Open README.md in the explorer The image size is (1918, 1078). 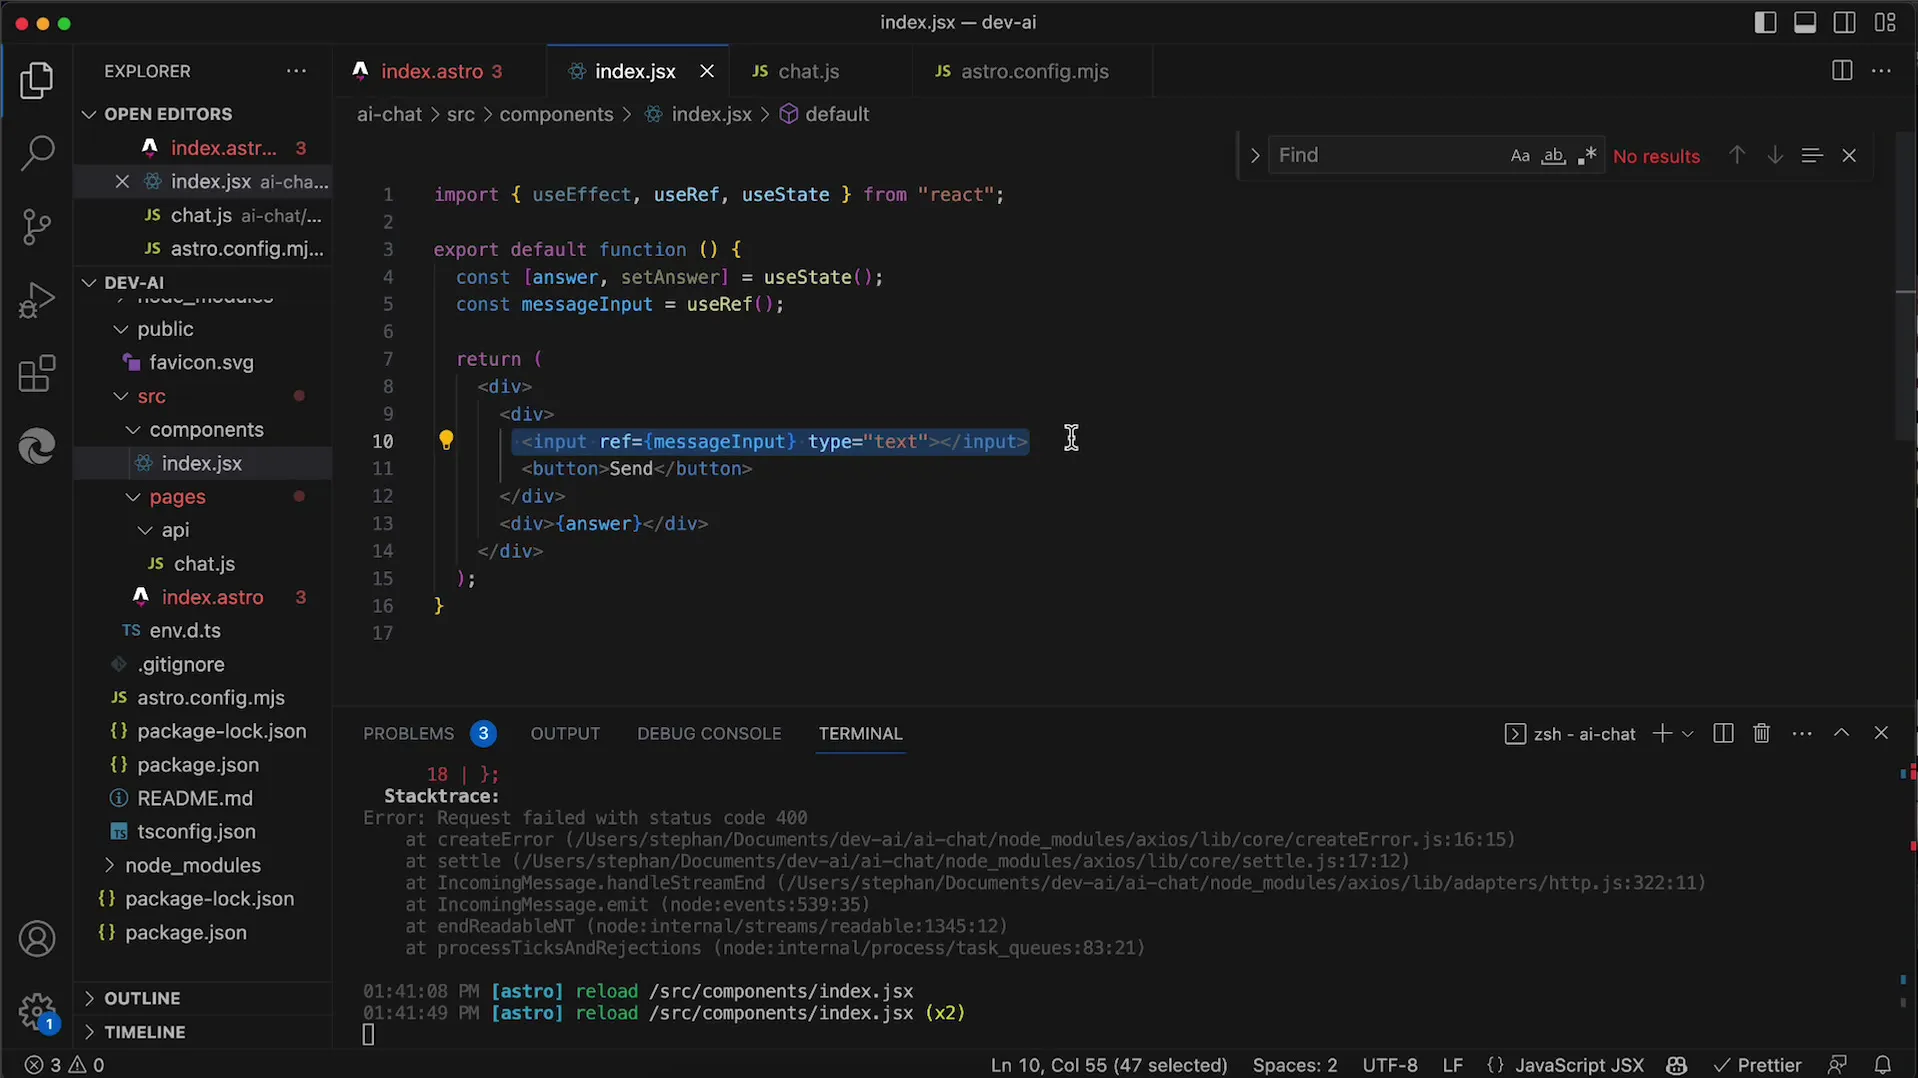[x=194, y=798]
